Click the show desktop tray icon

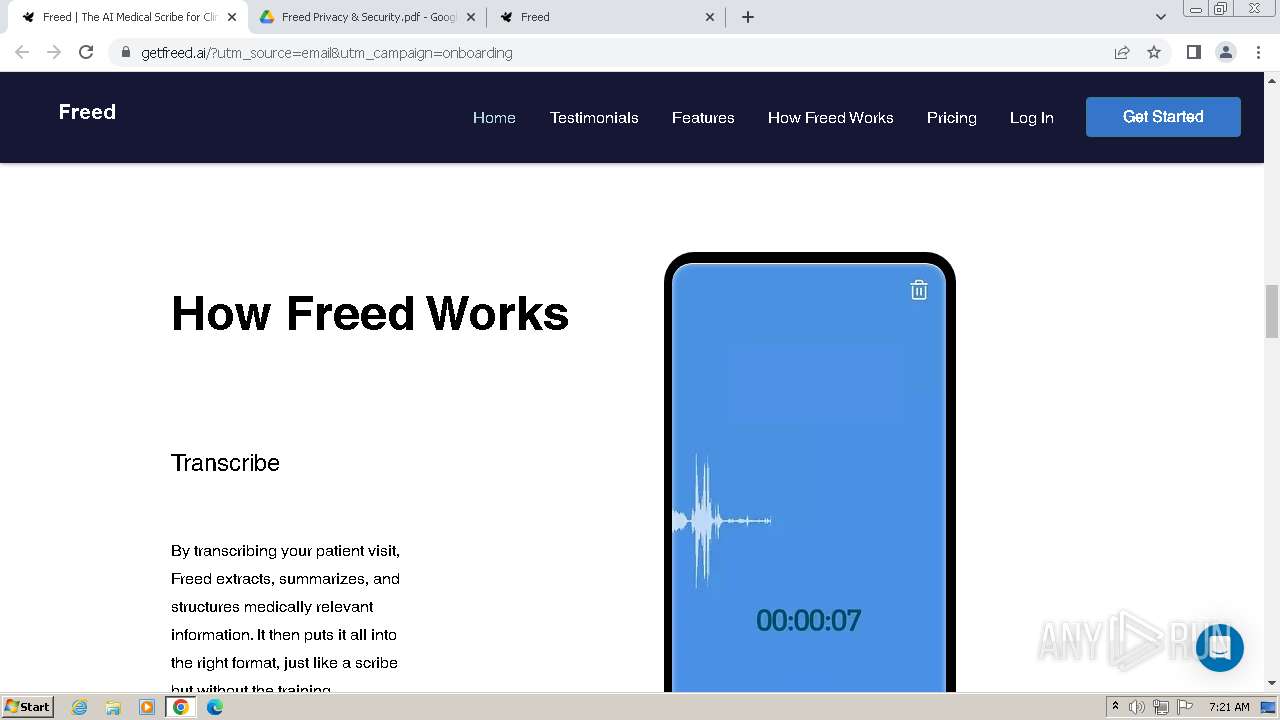pos(1268,707)
